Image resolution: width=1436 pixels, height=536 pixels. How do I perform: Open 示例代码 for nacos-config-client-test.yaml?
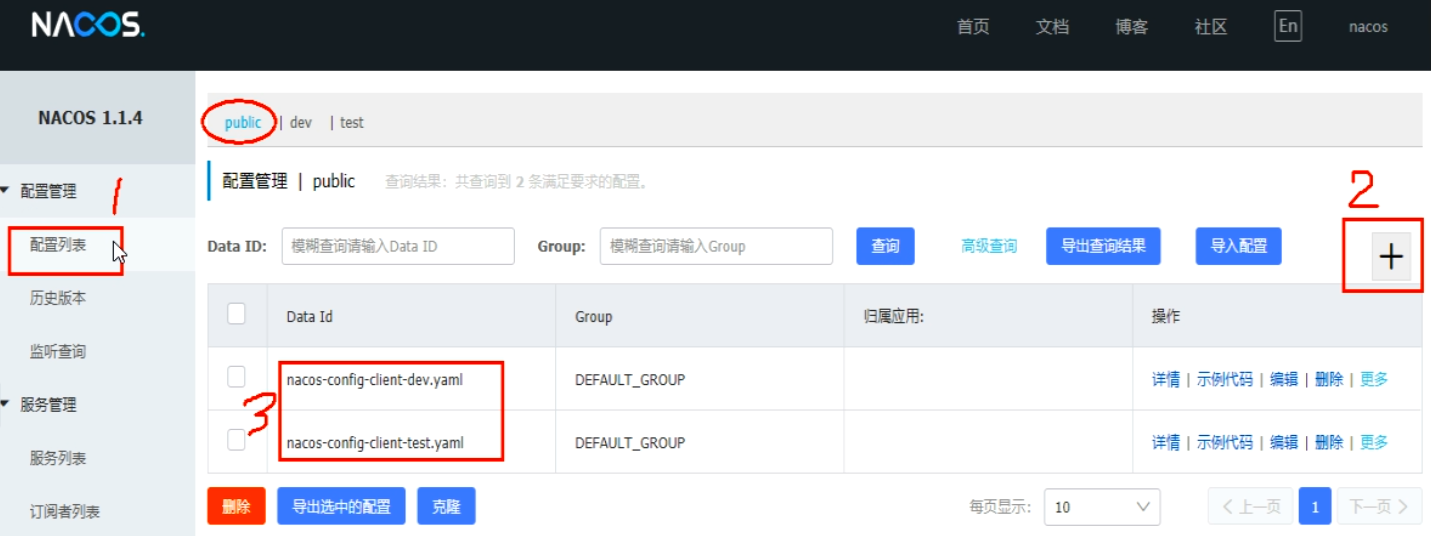(1225, 442)
